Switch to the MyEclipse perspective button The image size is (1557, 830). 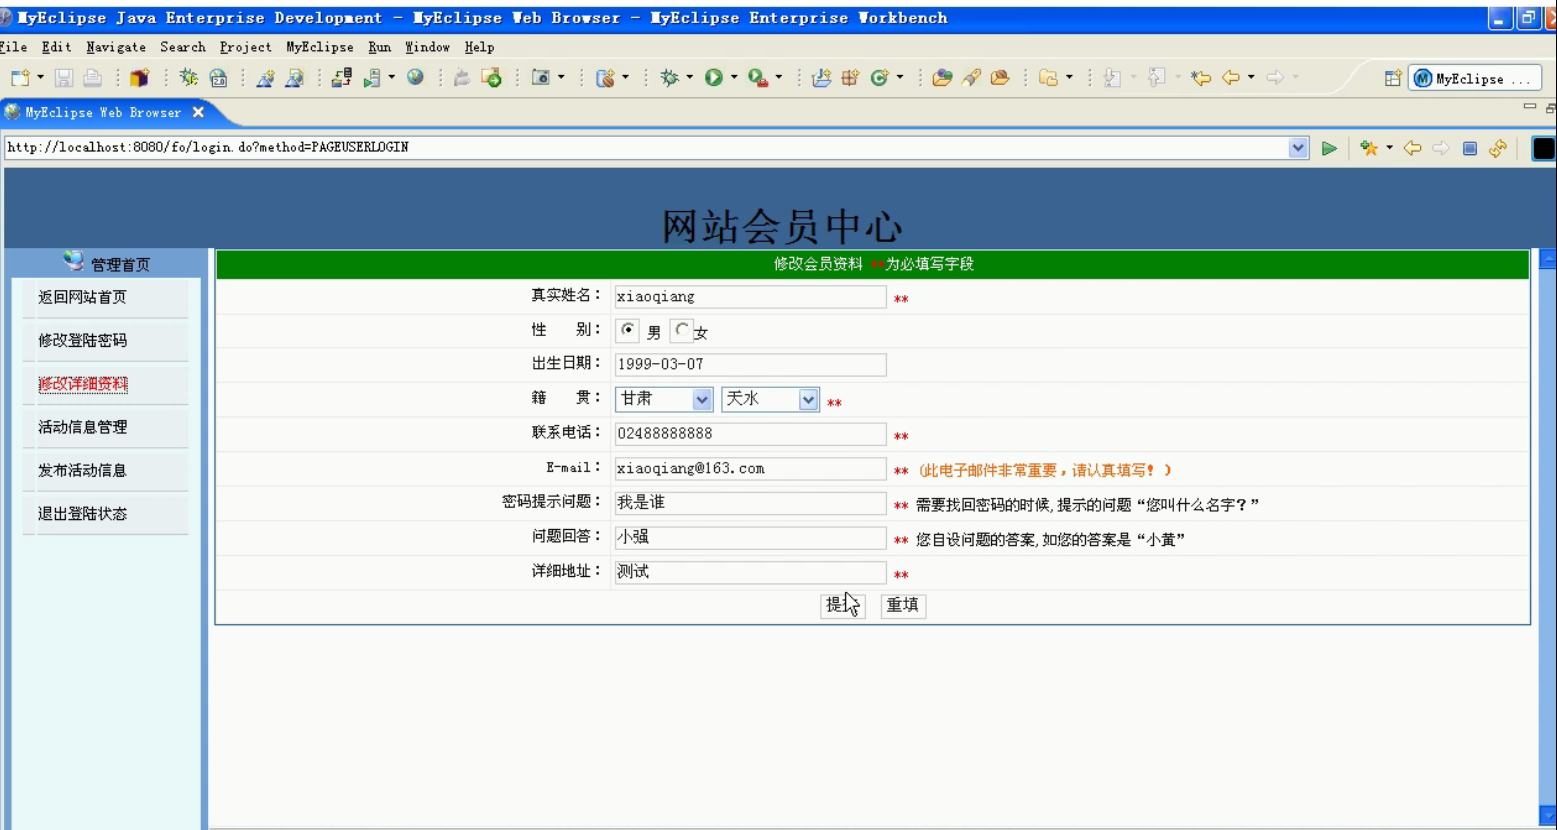[1474, 78]
